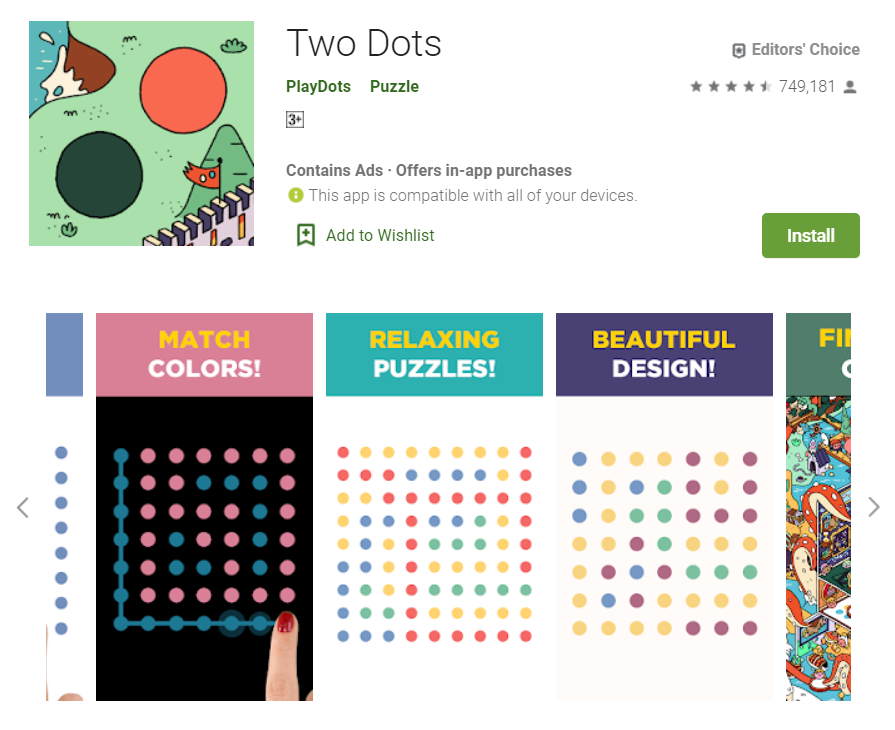The height and width of the screenshot is (730, 895).
Task: Click the Editors' Choice badge icon
Action: [x=739, y=49]
